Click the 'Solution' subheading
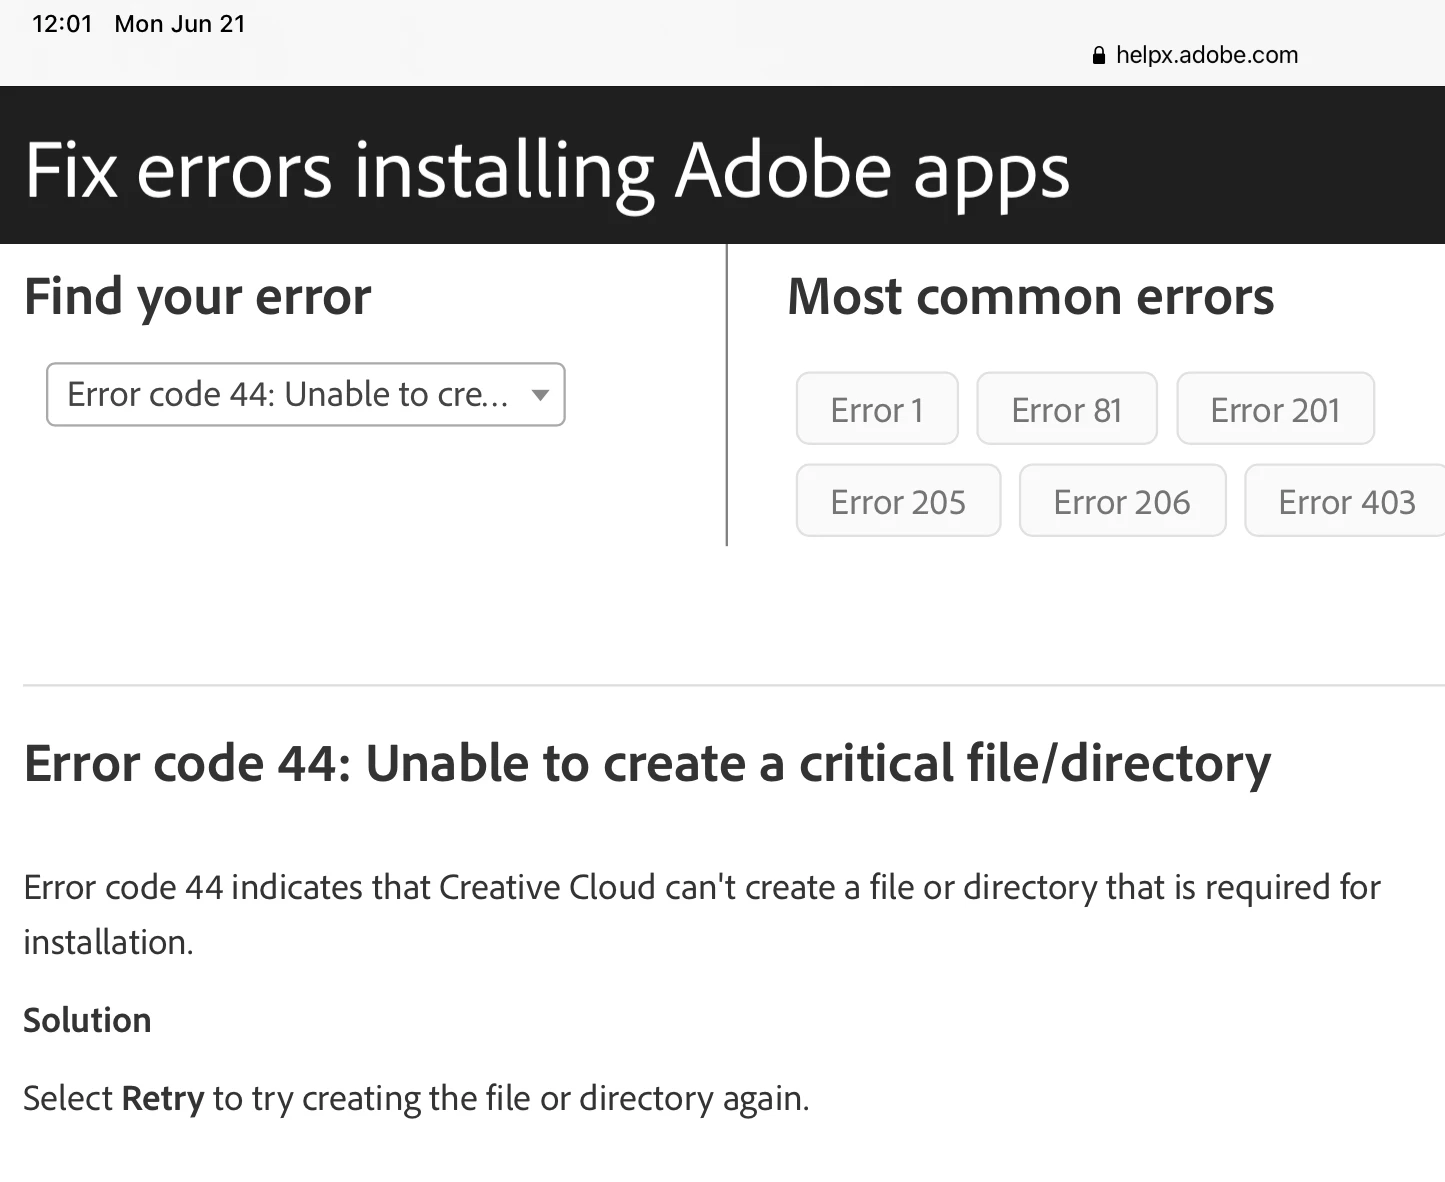Viewport: 1445px width, 1182px height. [87, 1020]
